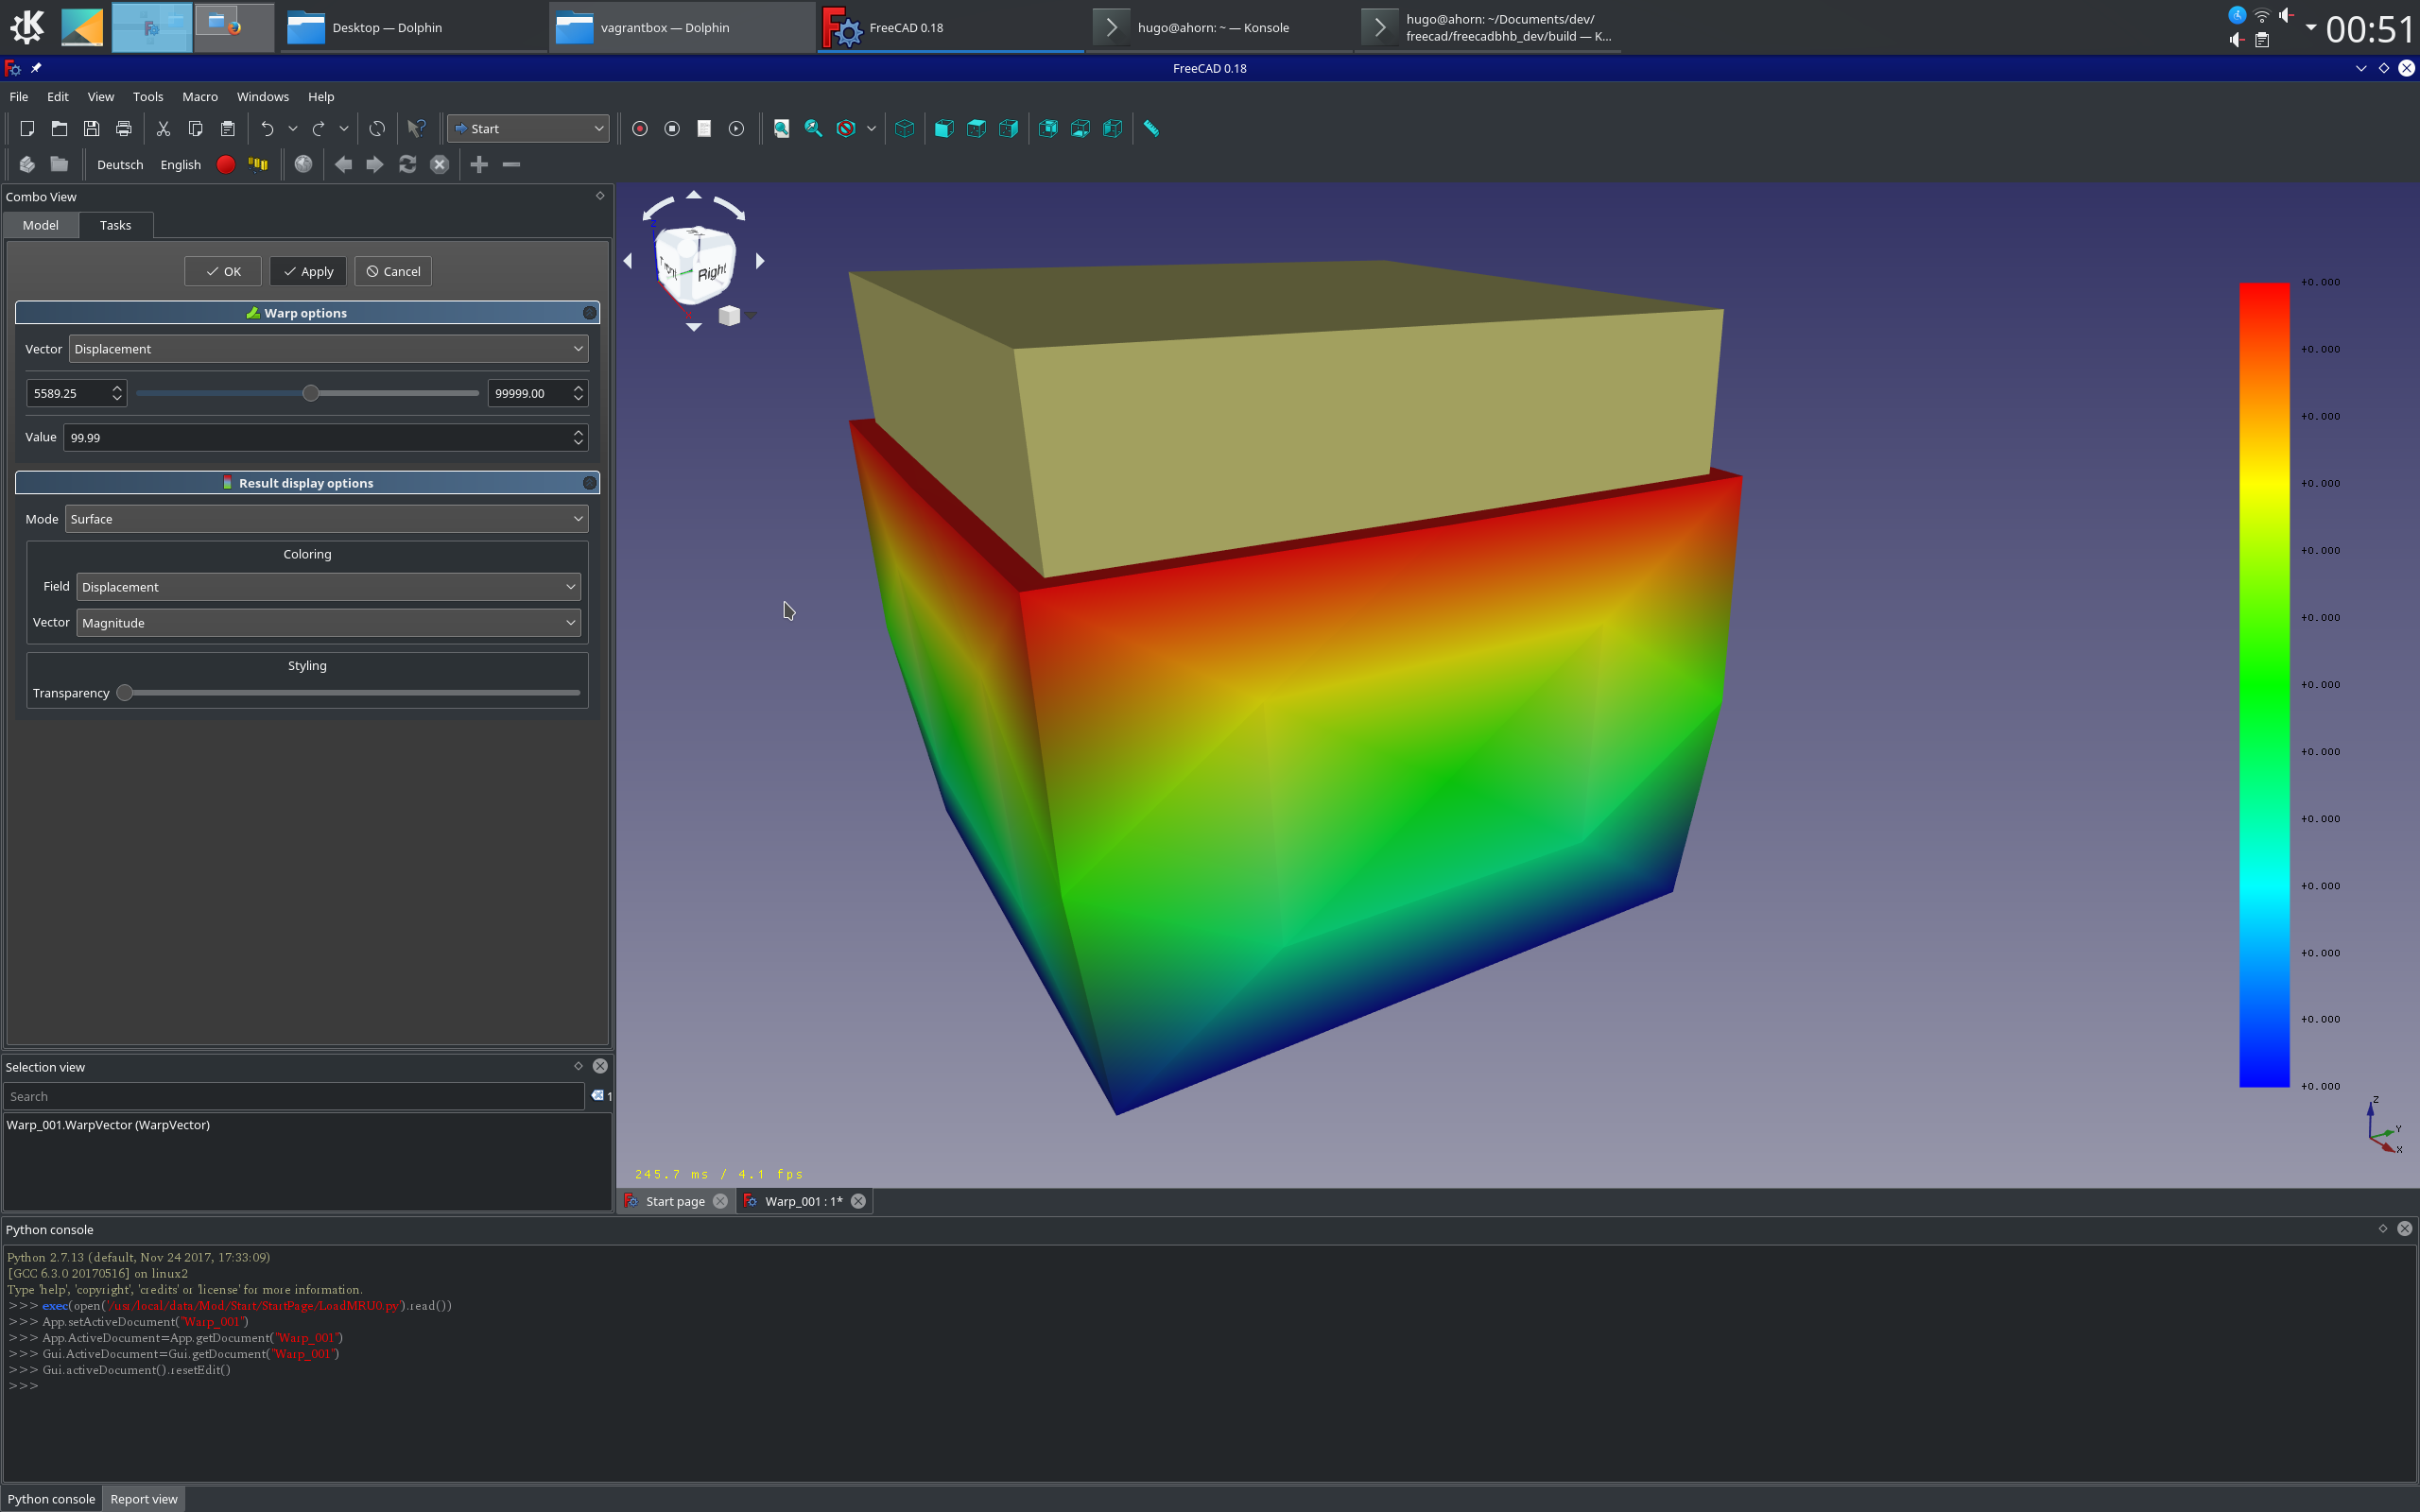Viewport: 2420px width, 1512px height.
Task: Open the Macro menu
Action: point(200,97)
